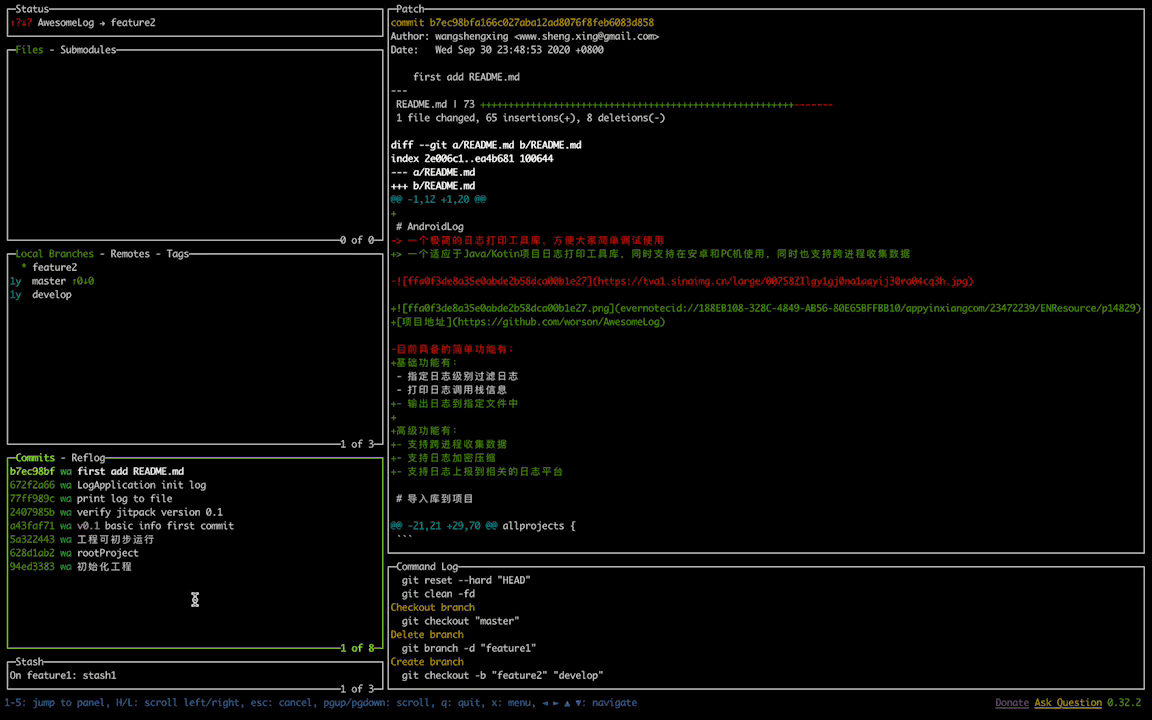This screenshot has height=720, width=1152.
Task: Click the added github.com/worson/AwesomeLog line
Action: (528, 322)
